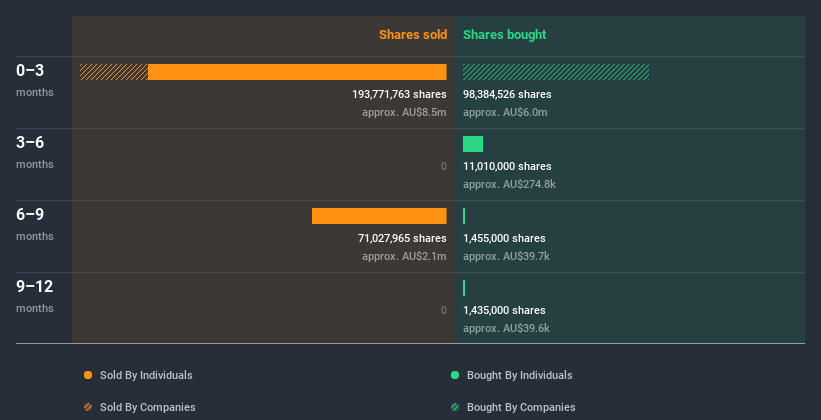Click the green Bought By Individuals legend dot

[455, 375]
